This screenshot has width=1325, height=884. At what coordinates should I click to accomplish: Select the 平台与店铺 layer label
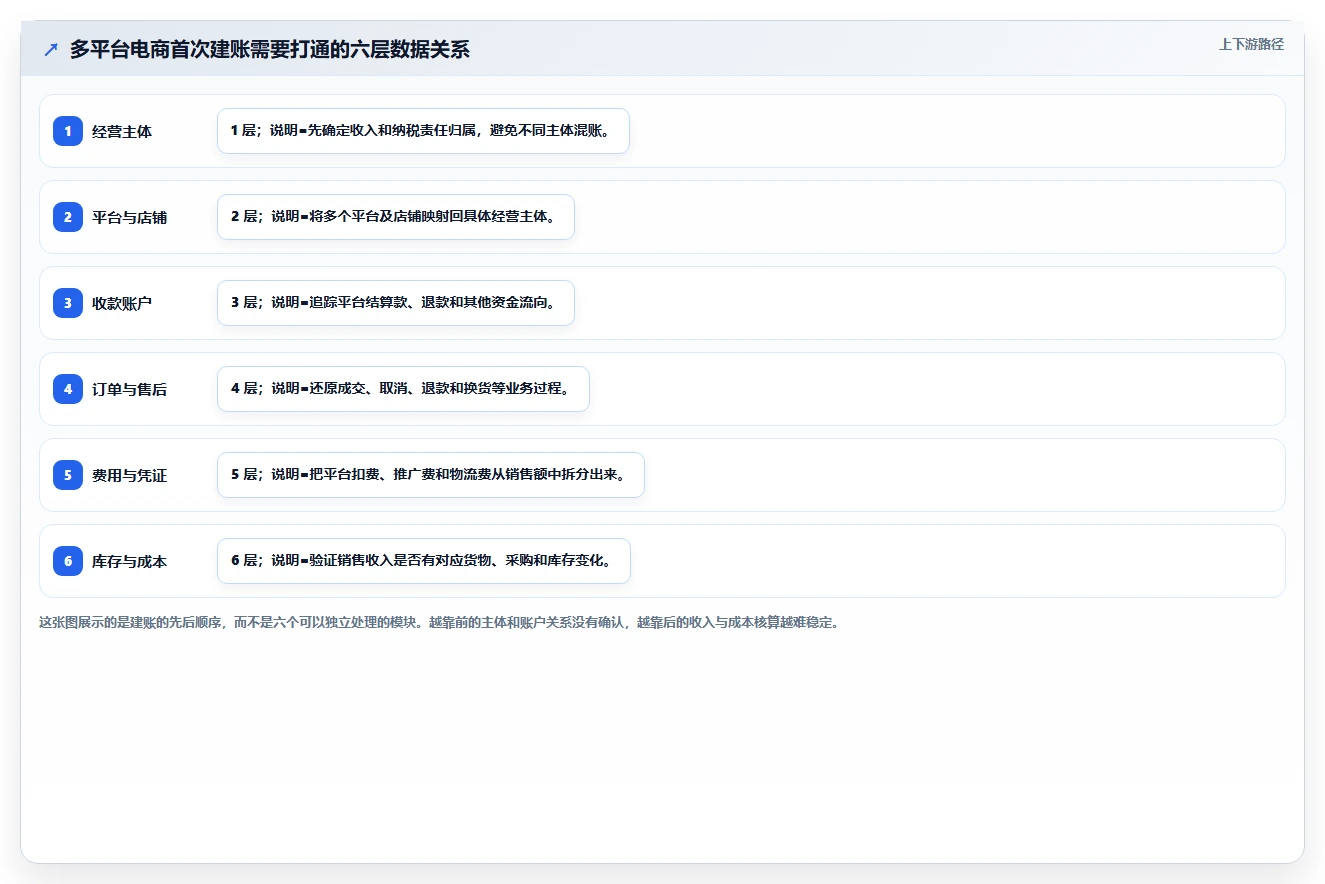click(129, 217)
